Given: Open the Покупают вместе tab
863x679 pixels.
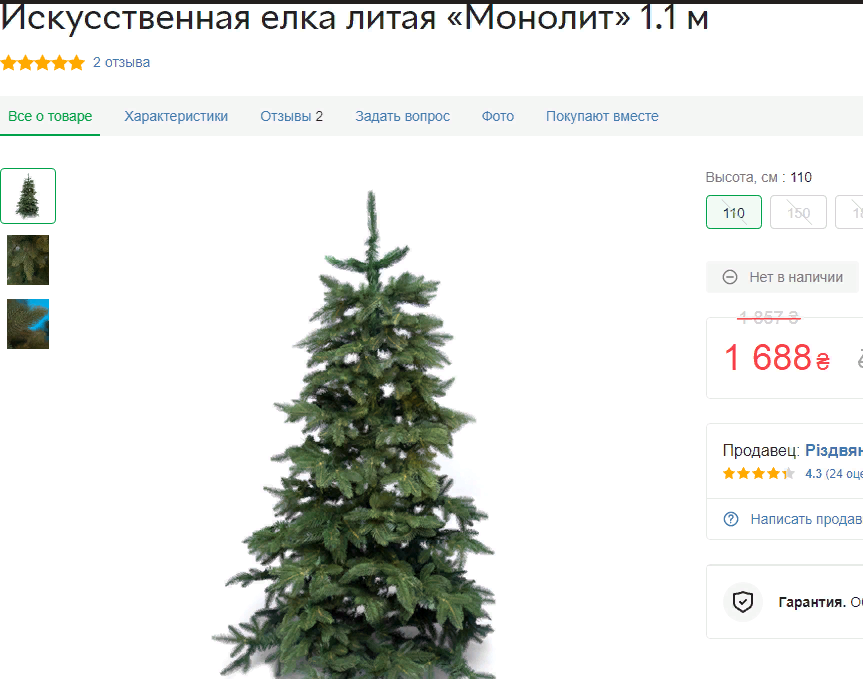Looking at the screenshot, I should (x=602, y=116).
